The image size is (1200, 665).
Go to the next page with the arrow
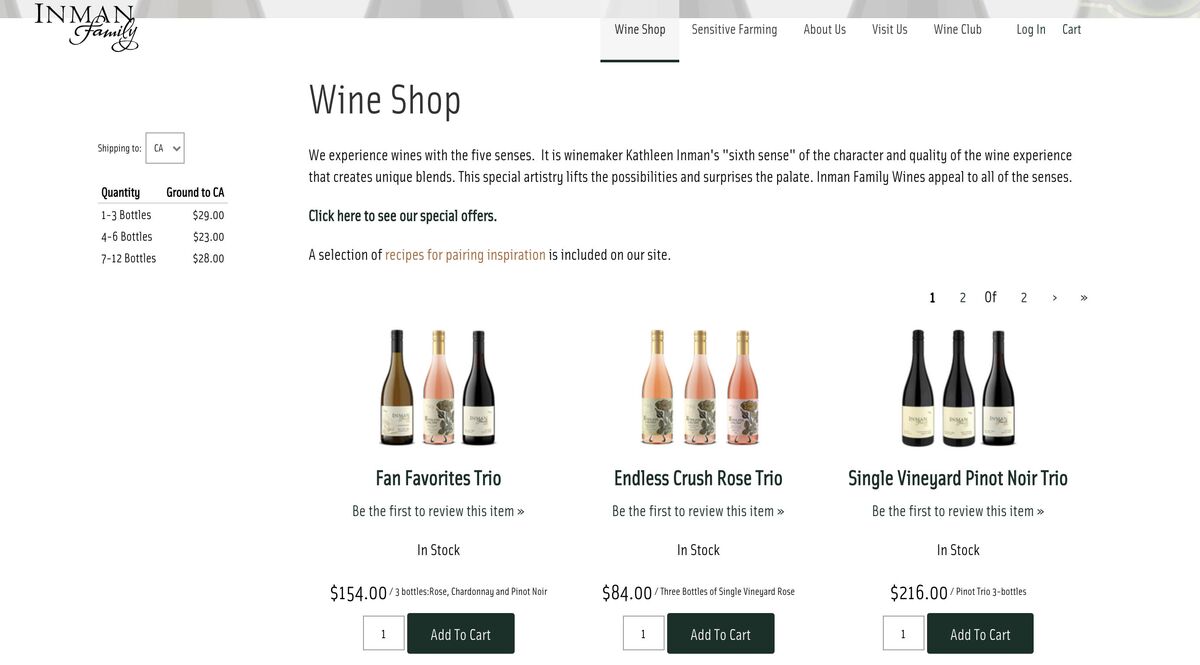(x=1054, y=297)
